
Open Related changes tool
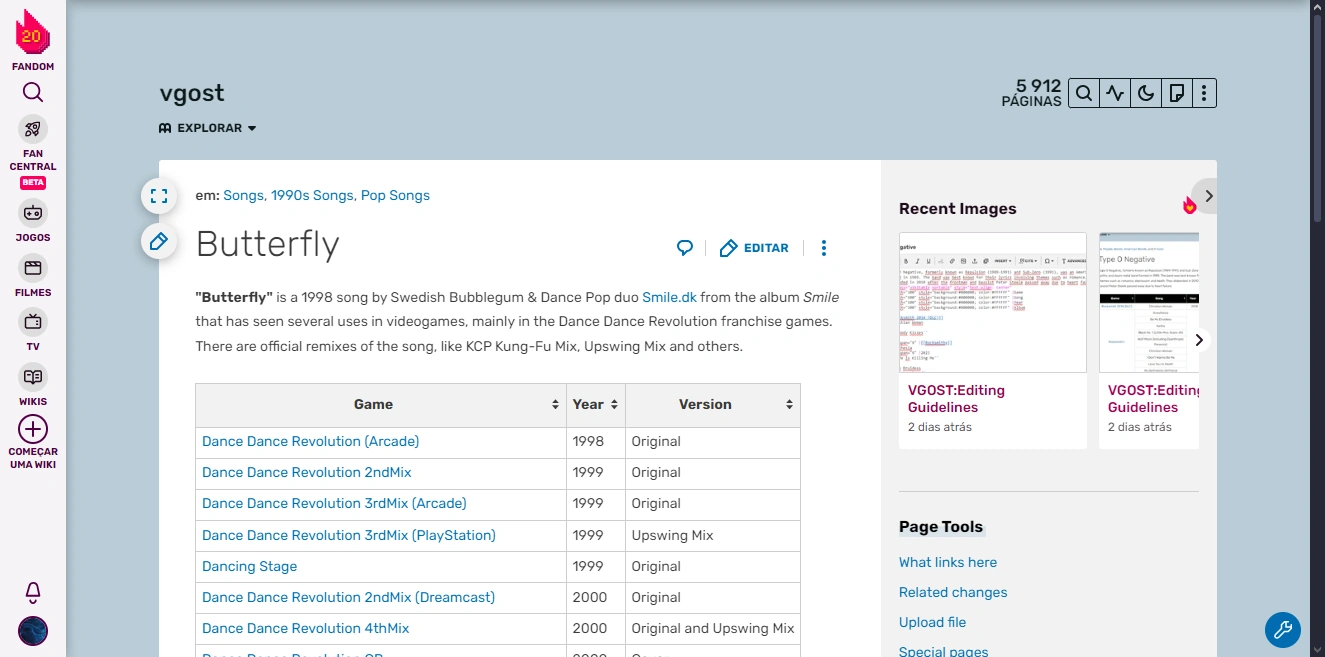(953, 592)
